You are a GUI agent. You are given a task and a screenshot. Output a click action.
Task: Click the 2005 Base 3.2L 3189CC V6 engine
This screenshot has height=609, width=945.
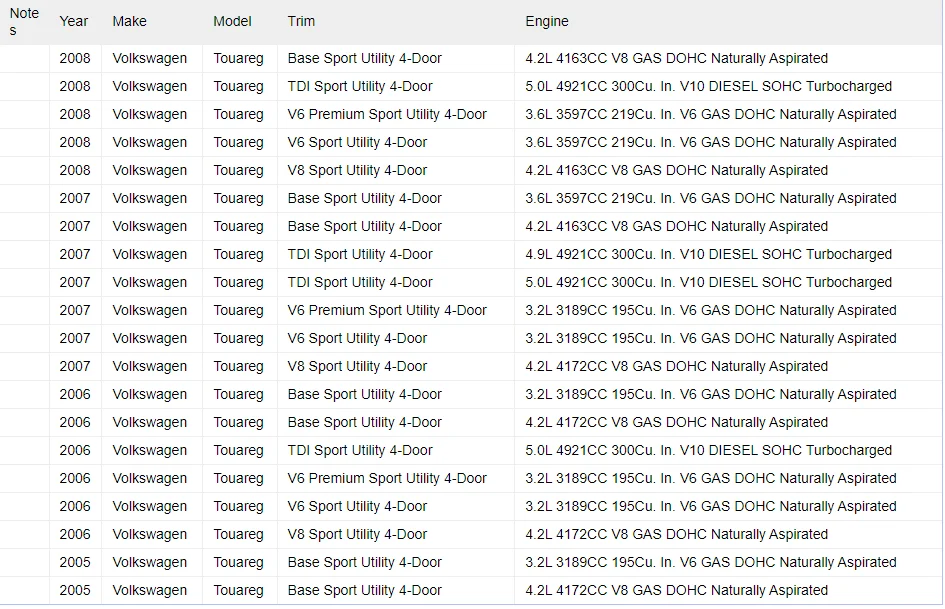711,562
